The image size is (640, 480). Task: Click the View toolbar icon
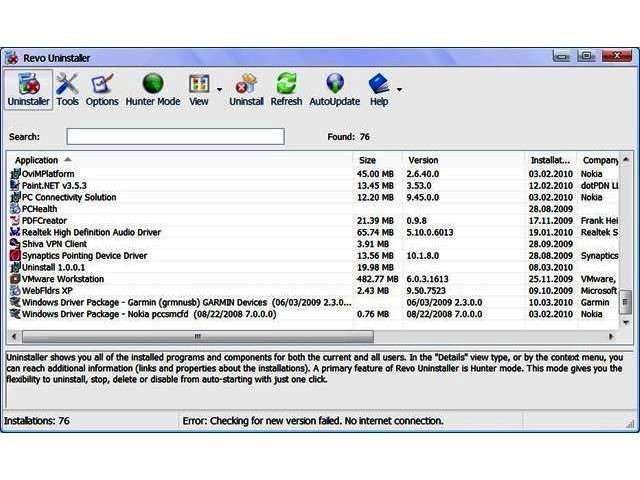coord(199,88)
